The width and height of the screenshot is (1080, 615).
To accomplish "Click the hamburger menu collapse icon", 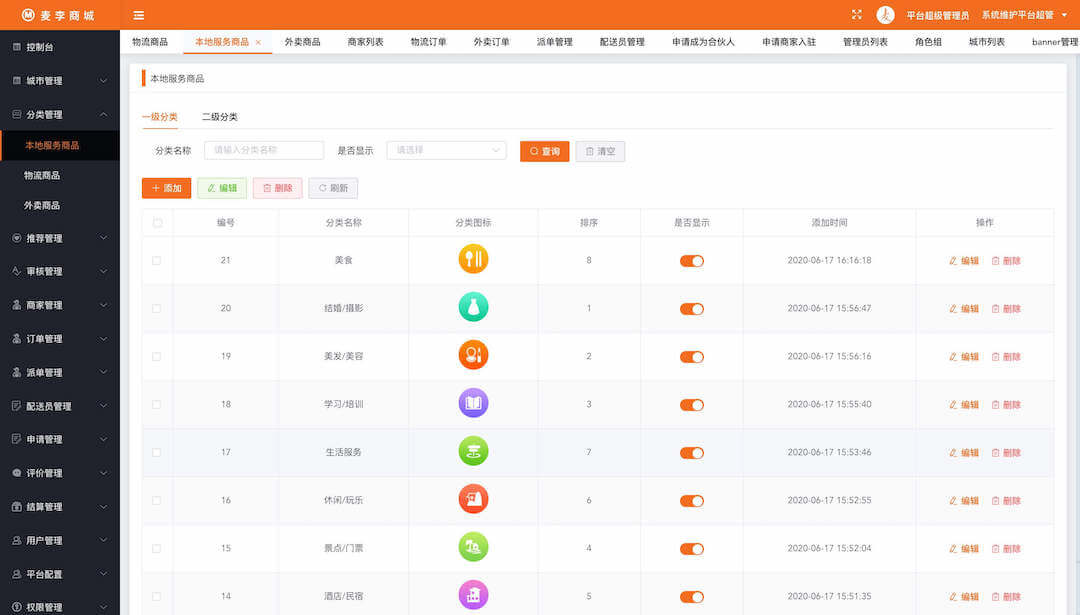I will click(139, 15).
